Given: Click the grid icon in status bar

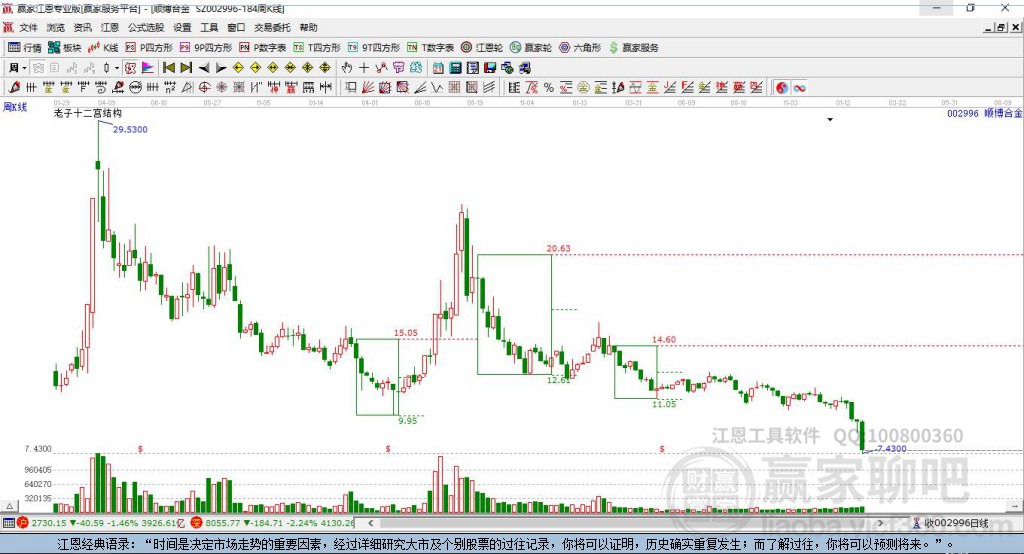Looking at the screenshot, I should pos(8,523).
